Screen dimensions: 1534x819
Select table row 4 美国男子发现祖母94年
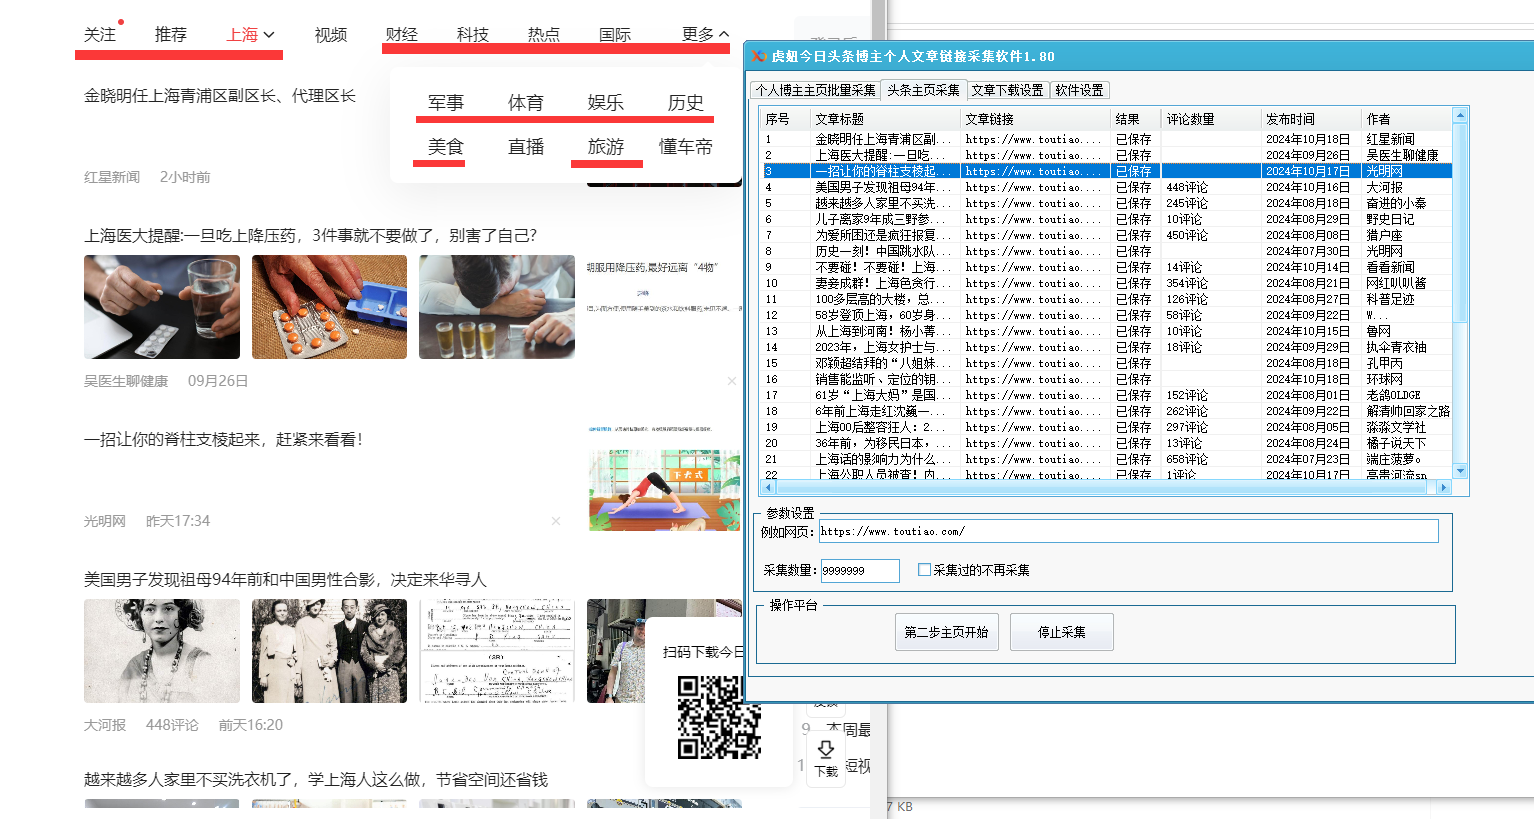(1106, 187)
